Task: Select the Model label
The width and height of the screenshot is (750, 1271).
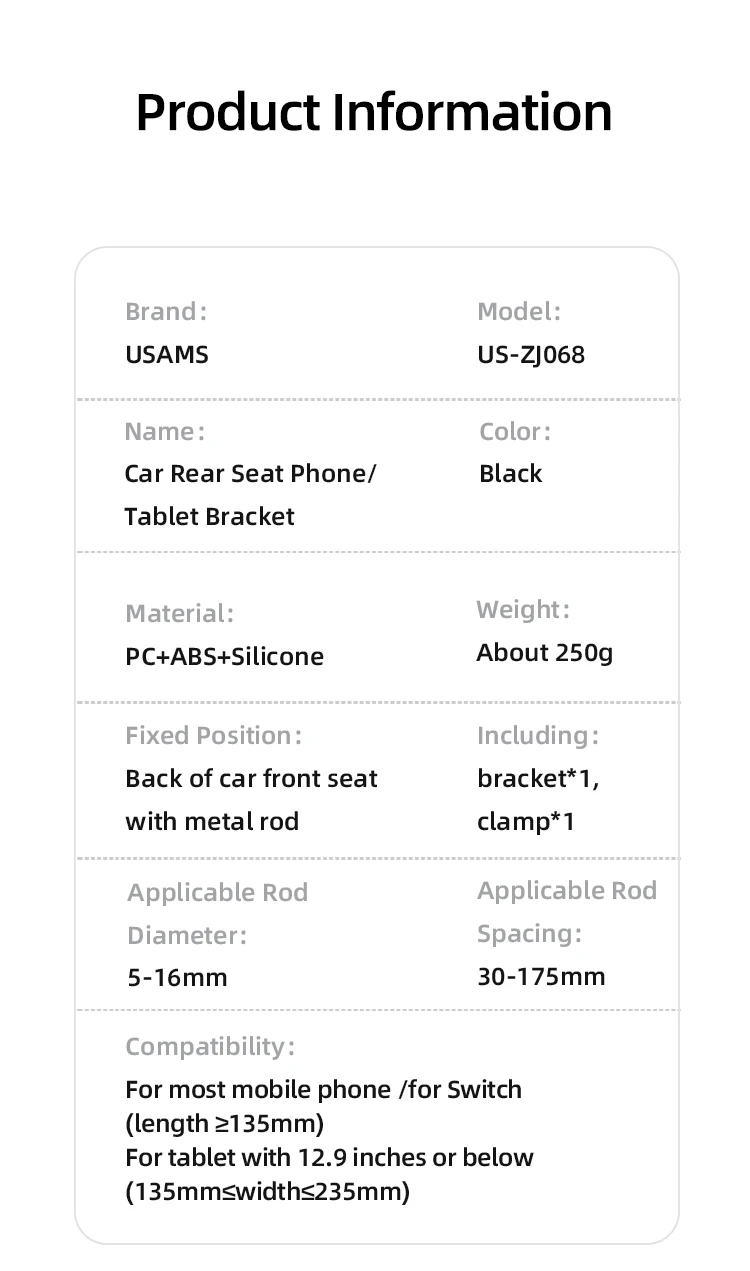Action: pyautogui.click(x=519, y=311)
